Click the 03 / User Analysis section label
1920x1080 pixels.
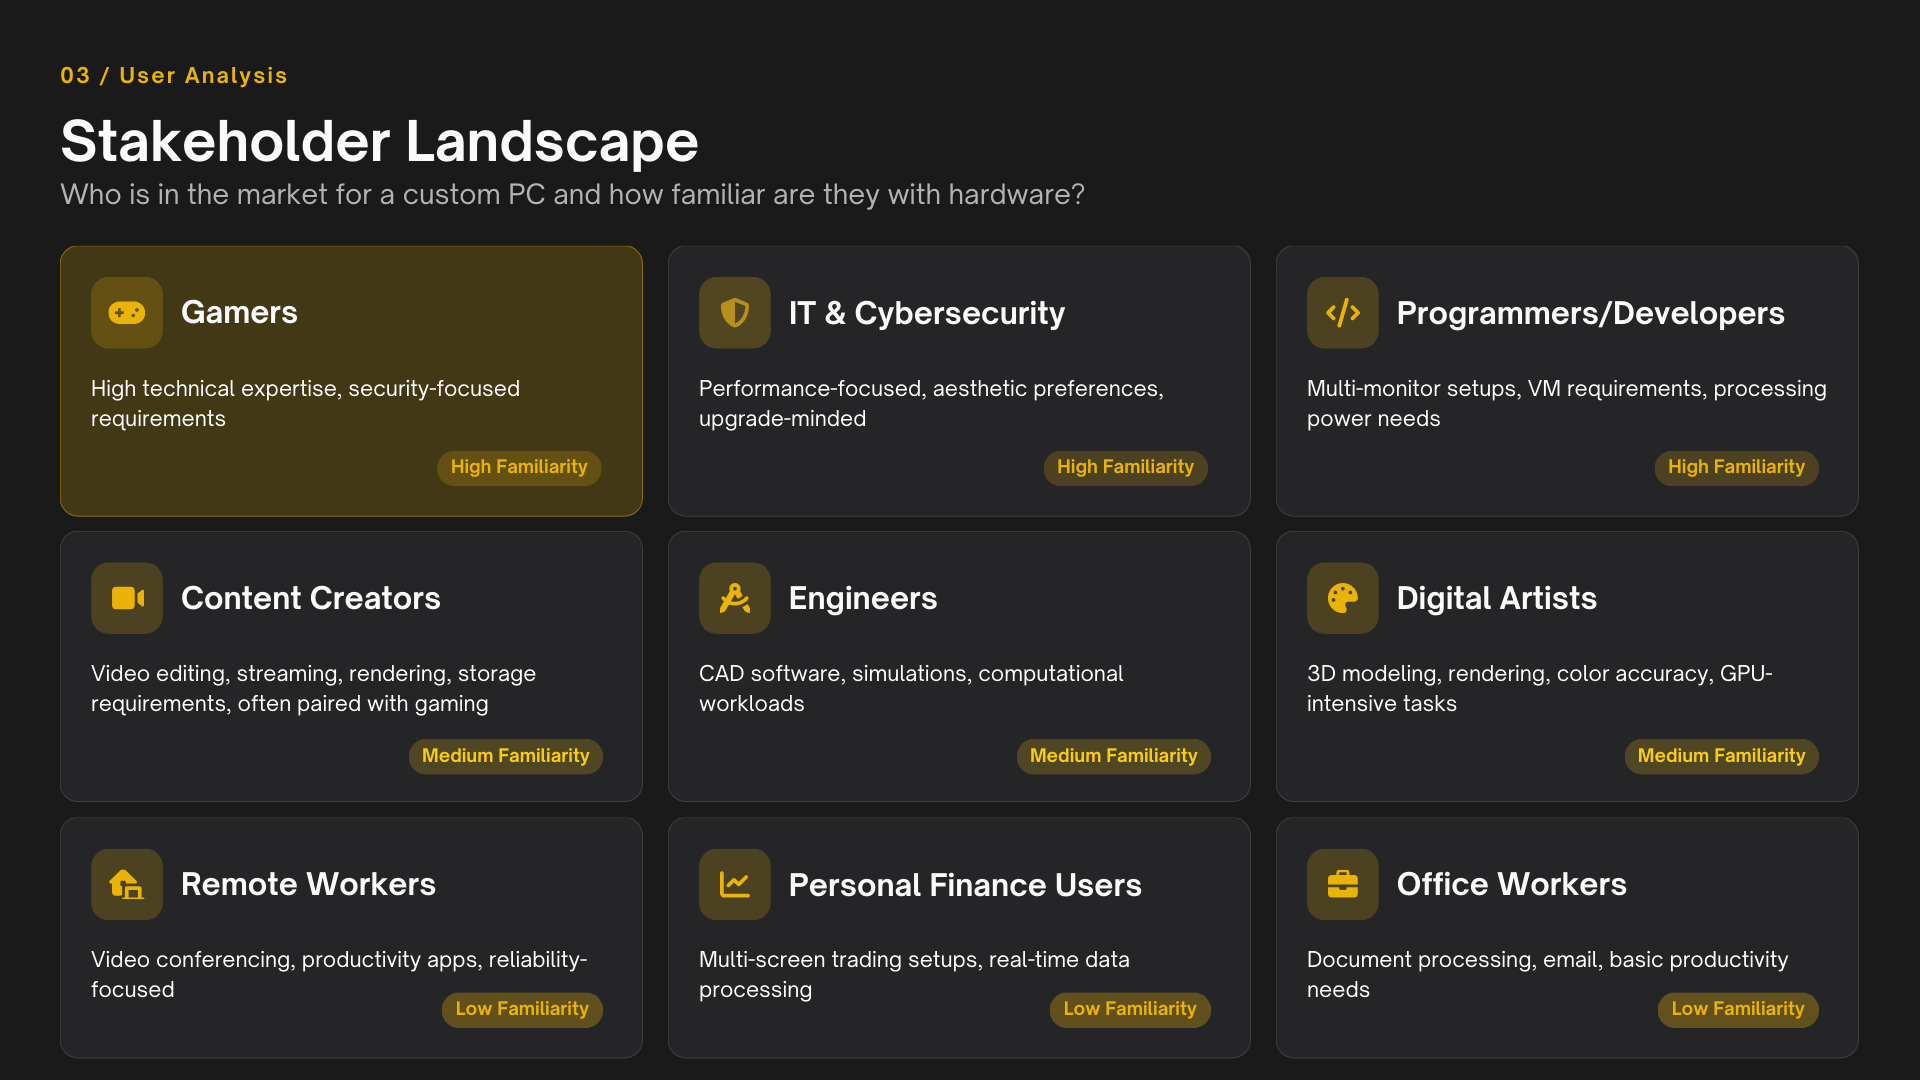(x=174, y=76)
